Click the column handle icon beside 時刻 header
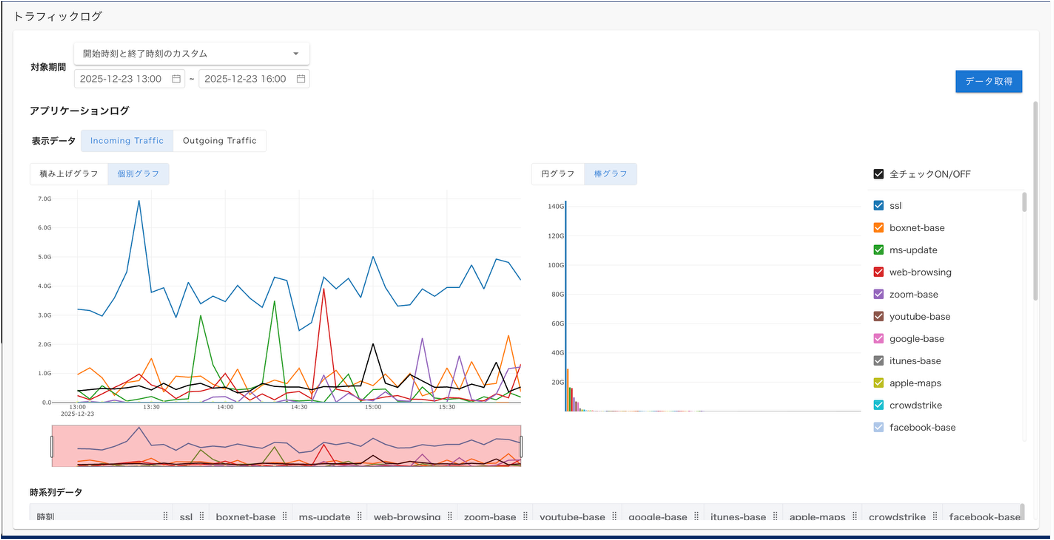The height and width of the screenshot is (540, 1054). [x=166, y=517]
